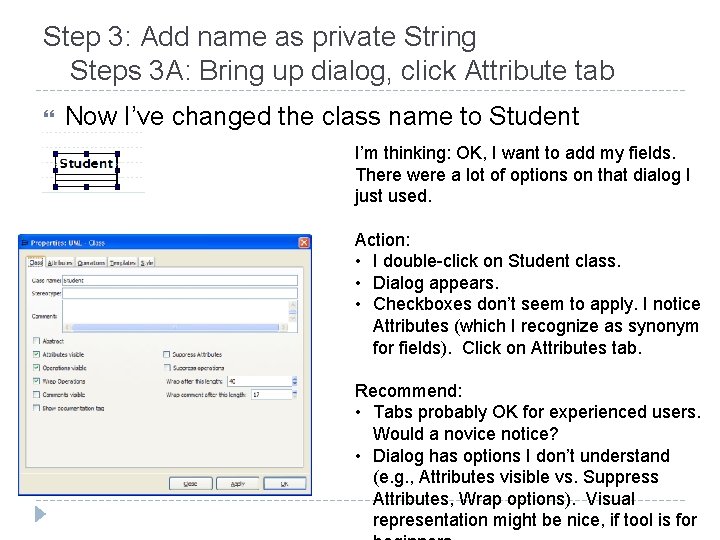Enable the Abstract checkbox
The image size is (720, 540).
(36, 341)
